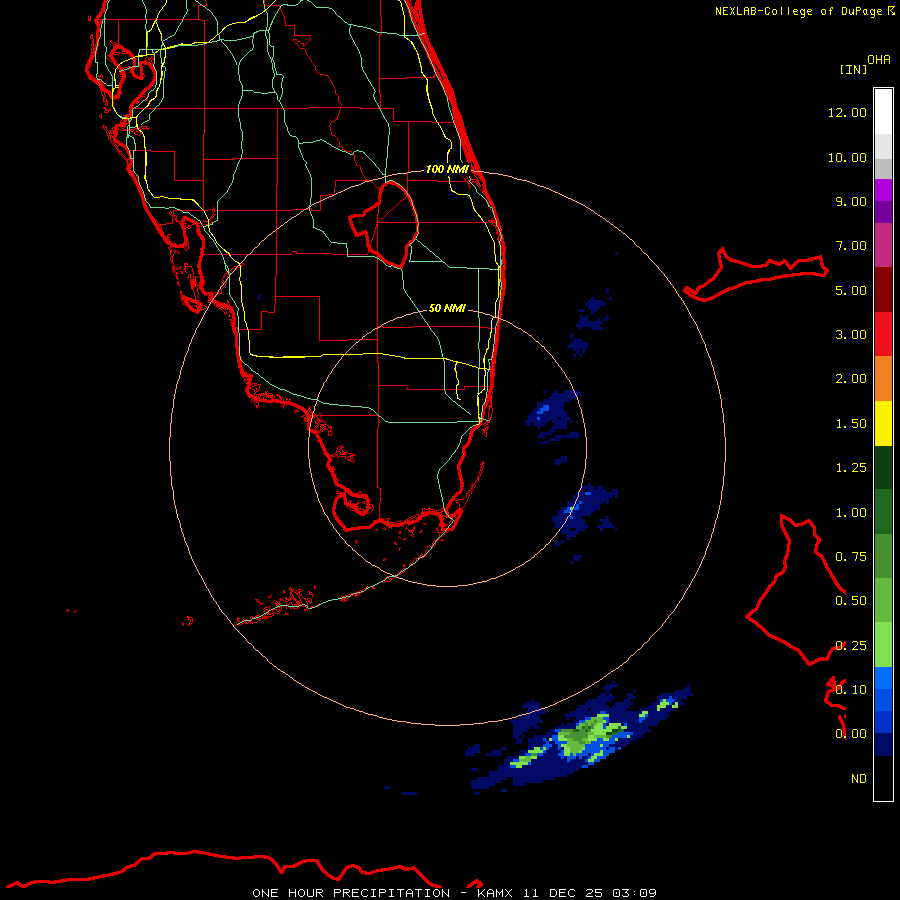
Task: Select the 9.00 legend value
Action: 851,201
